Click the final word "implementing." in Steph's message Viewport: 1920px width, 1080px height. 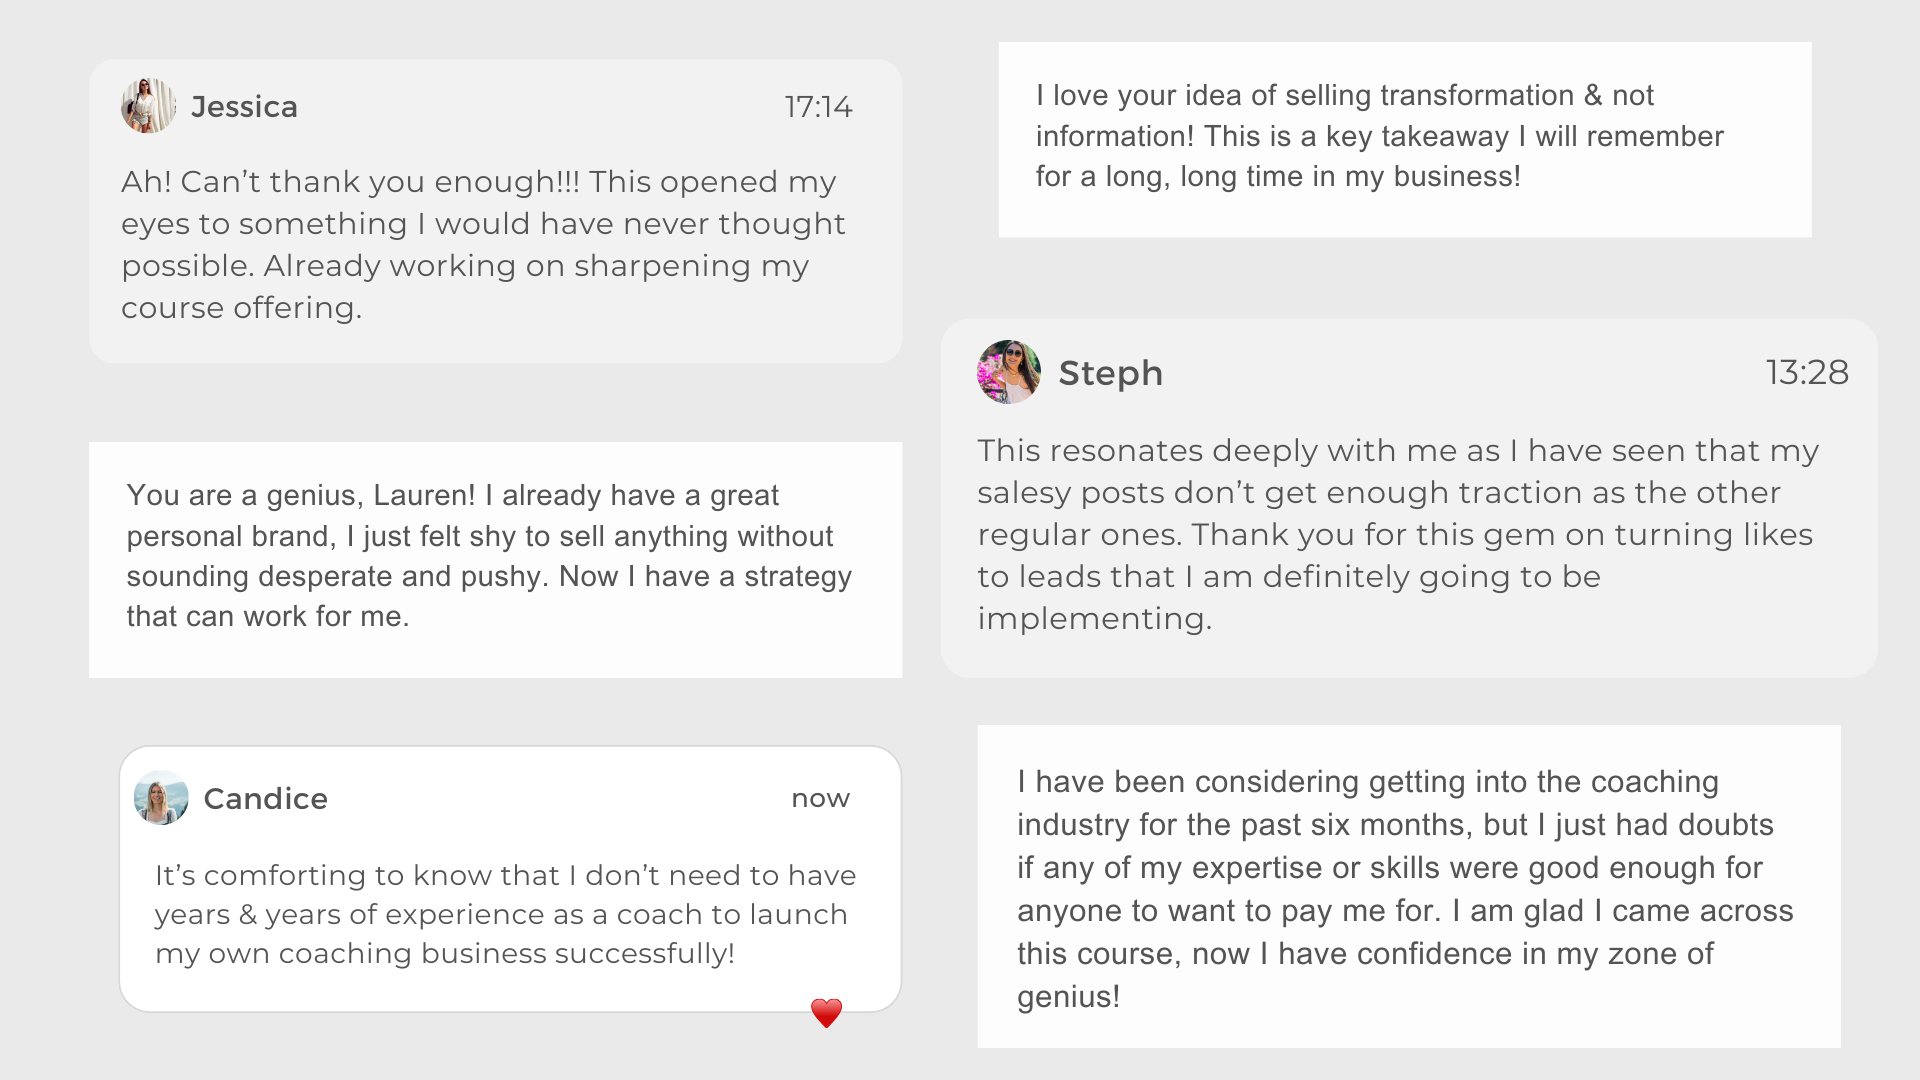1094,619
